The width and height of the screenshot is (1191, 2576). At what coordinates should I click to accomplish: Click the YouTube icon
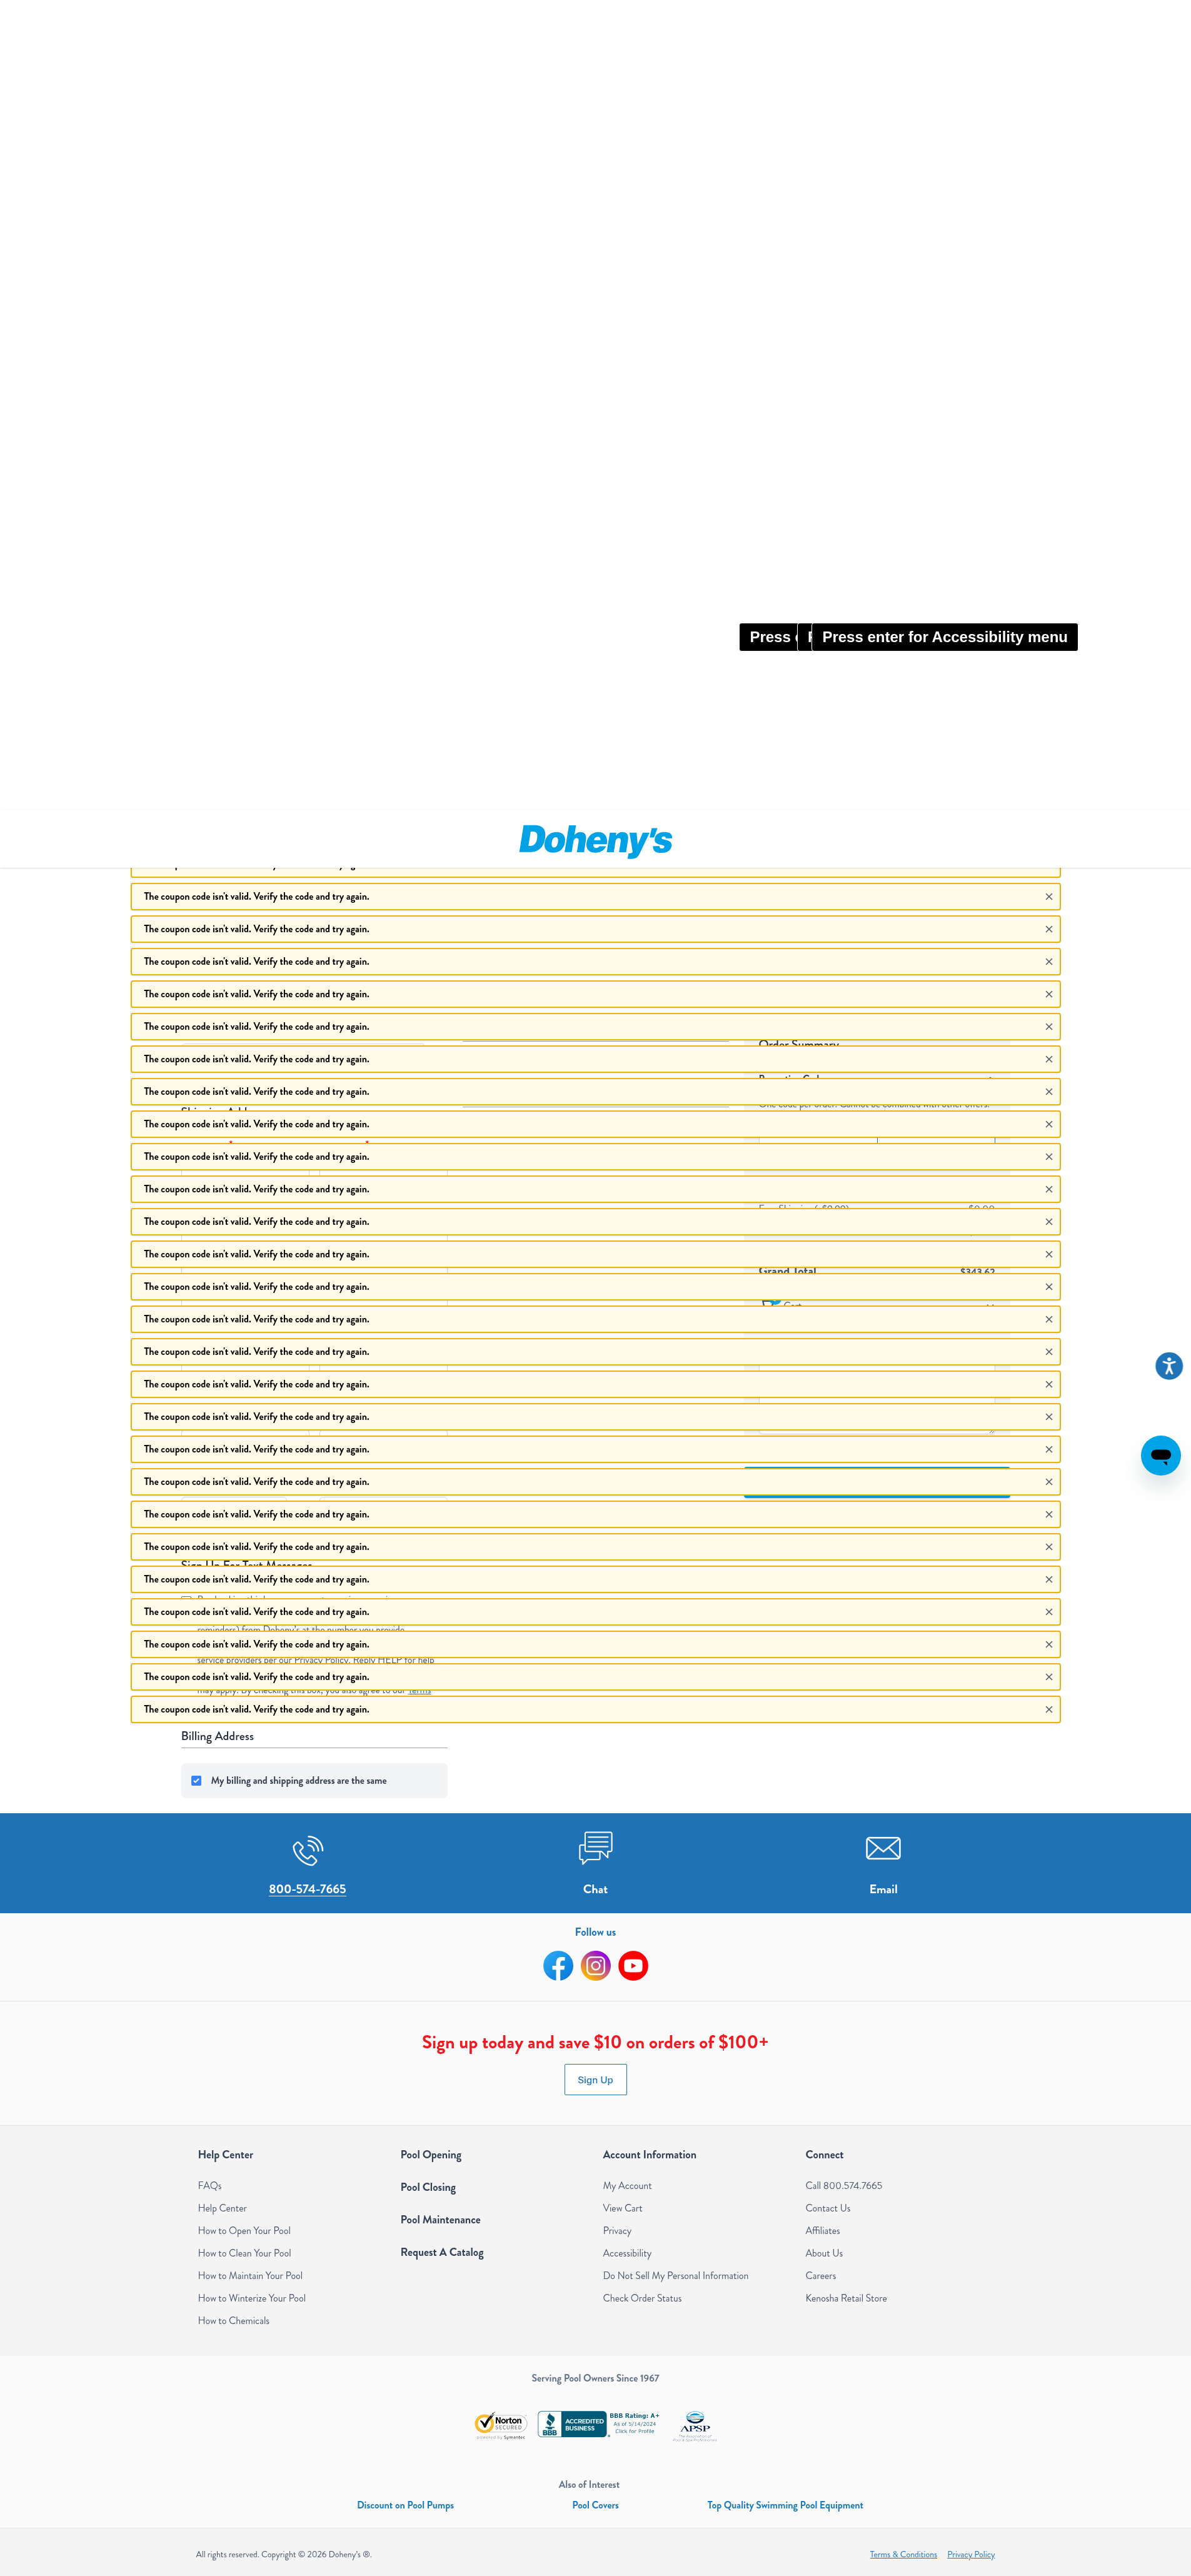[633, 1965]
